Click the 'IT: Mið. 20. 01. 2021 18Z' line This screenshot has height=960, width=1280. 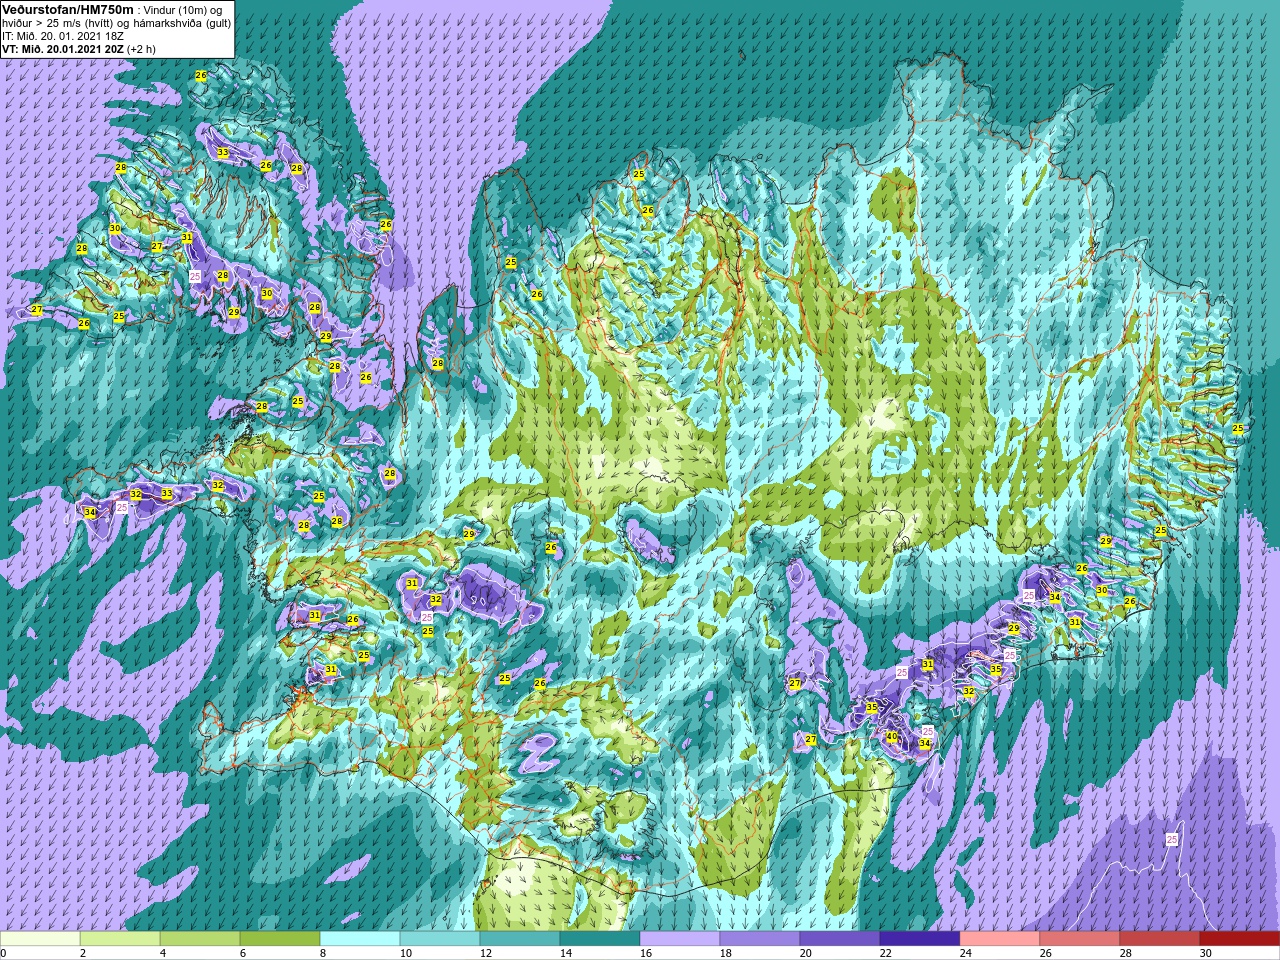[x=63, y=35]
